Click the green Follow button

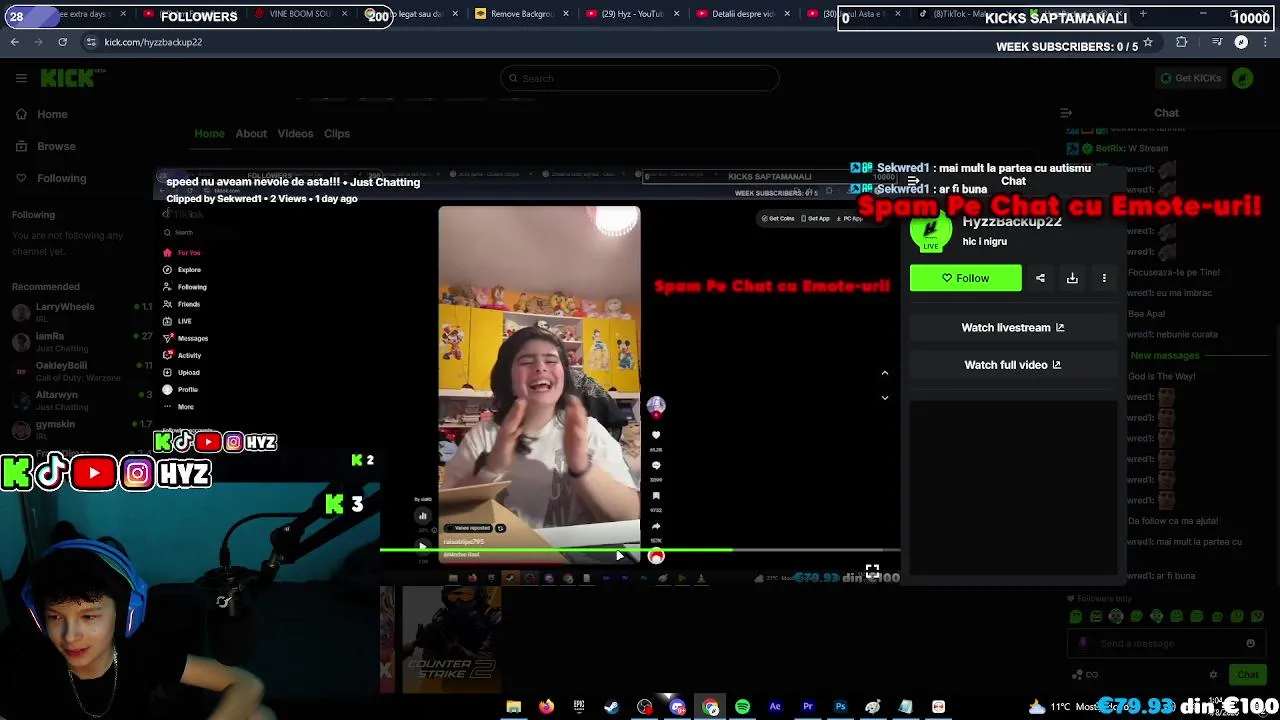[x=966, y=278]
